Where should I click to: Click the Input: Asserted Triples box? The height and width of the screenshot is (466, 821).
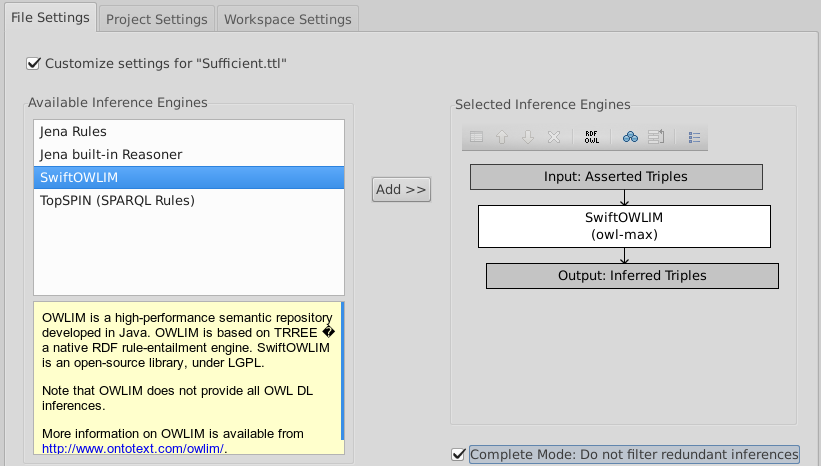[x=616, y=177]
